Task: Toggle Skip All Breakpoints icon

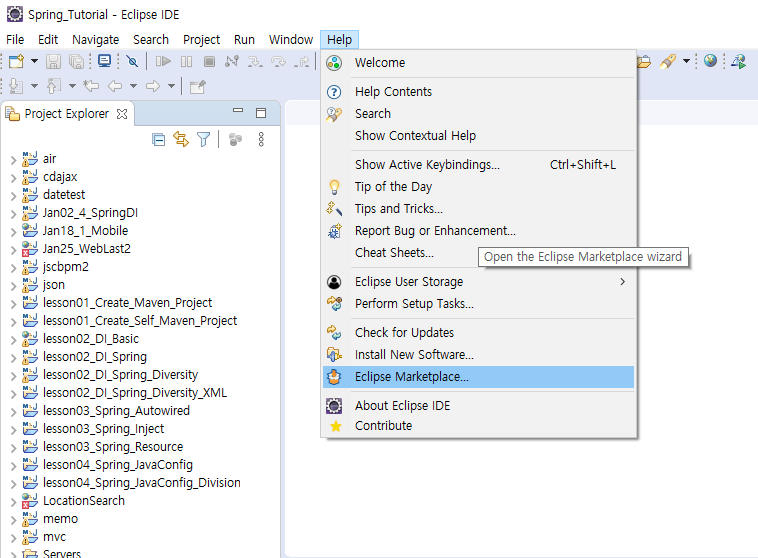Action: [x=132, y=61]
